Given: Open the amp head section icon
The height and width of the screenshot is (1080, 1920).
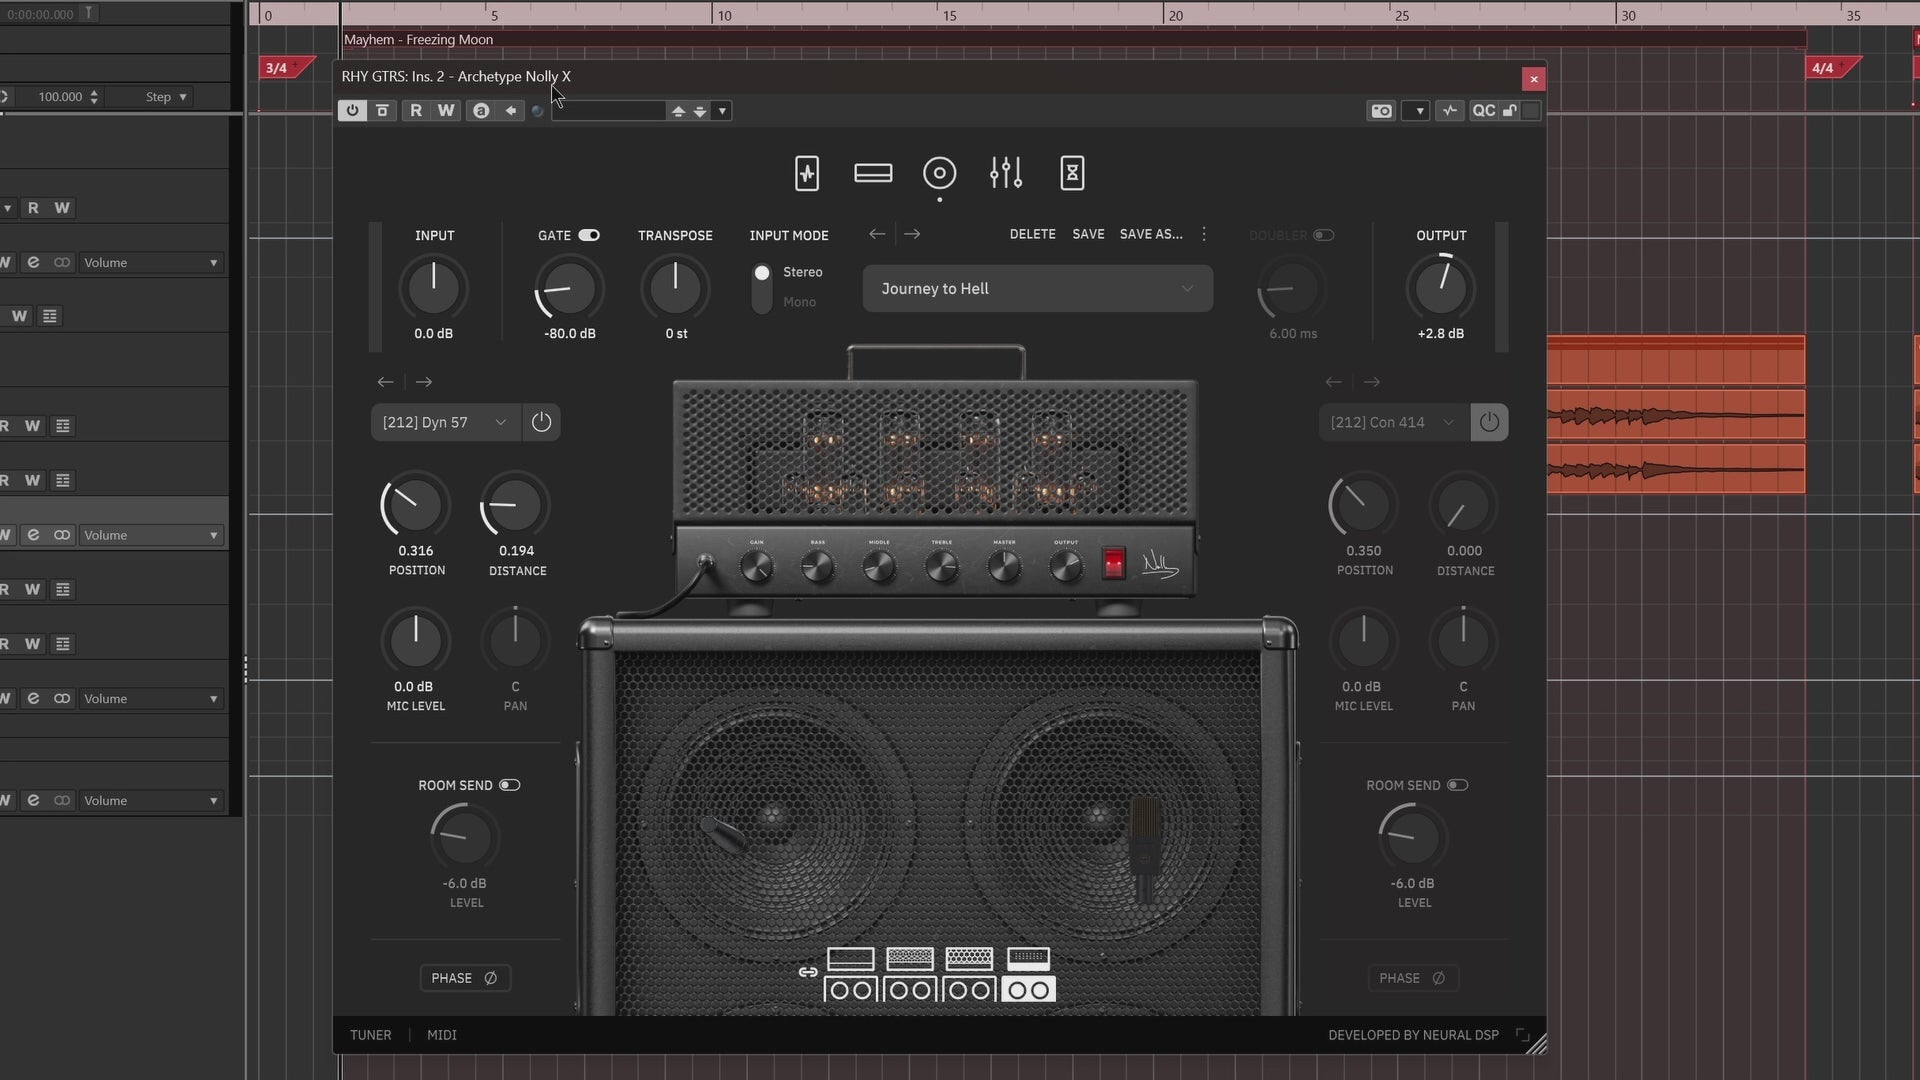Looking at the screenshot, I should point(873,173).
